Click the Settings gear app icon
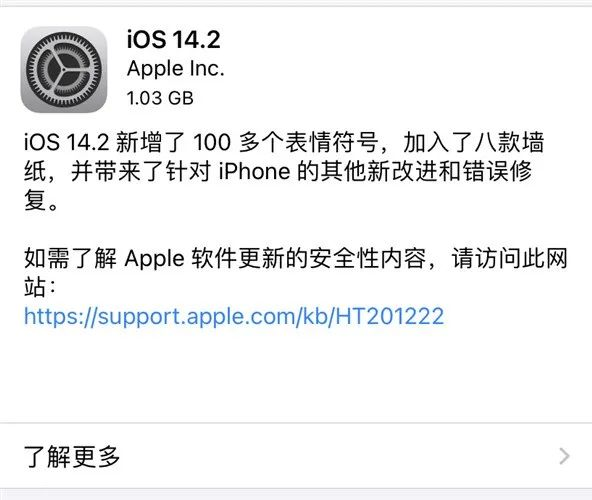Image resolution: width=592 pixels, height=500 pixels. click(64, 69)
